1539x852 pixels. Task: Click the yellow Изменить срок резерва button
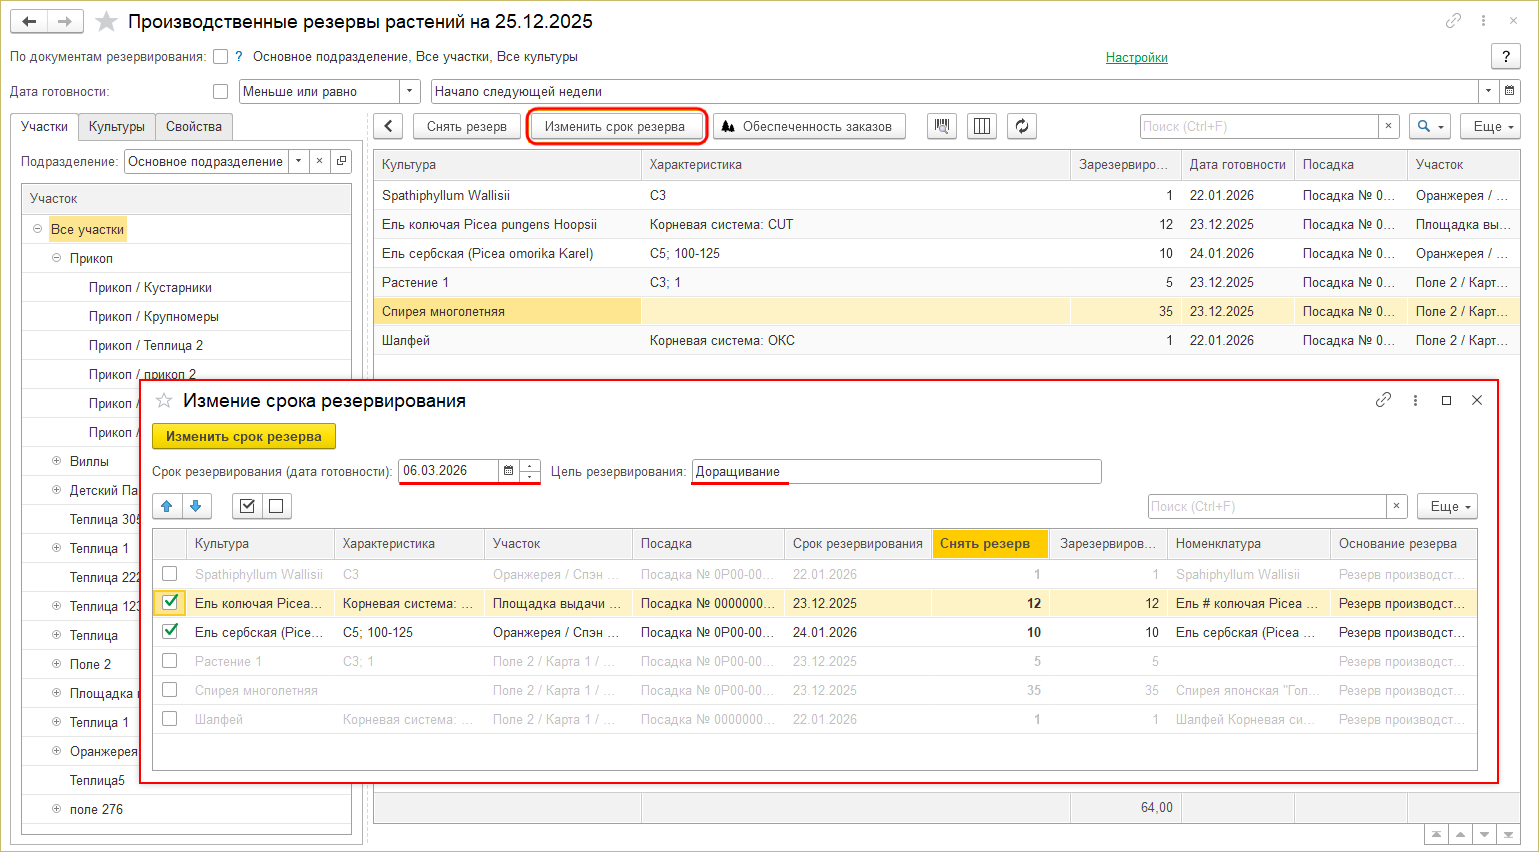point(243,436)
